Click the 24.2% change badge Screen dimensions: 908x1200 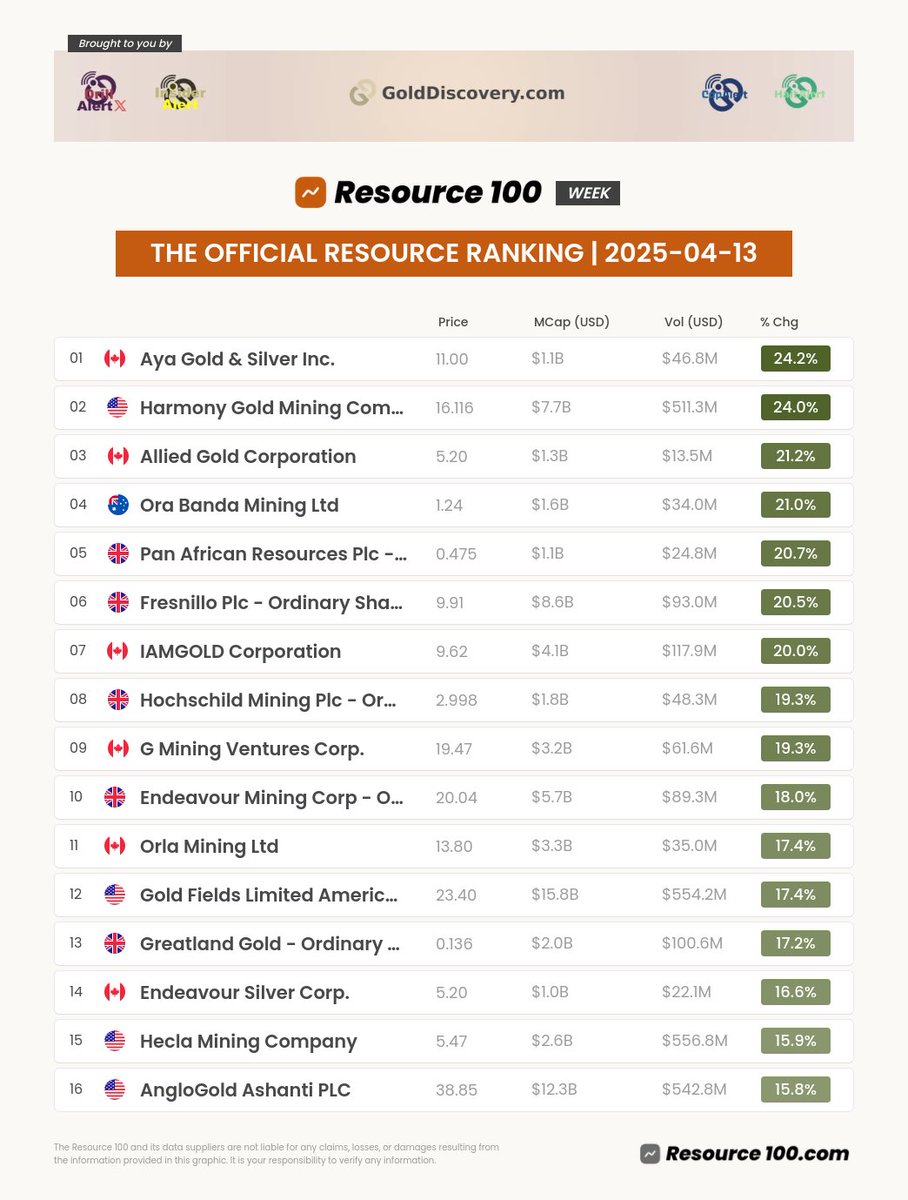(x=795, y=358)
